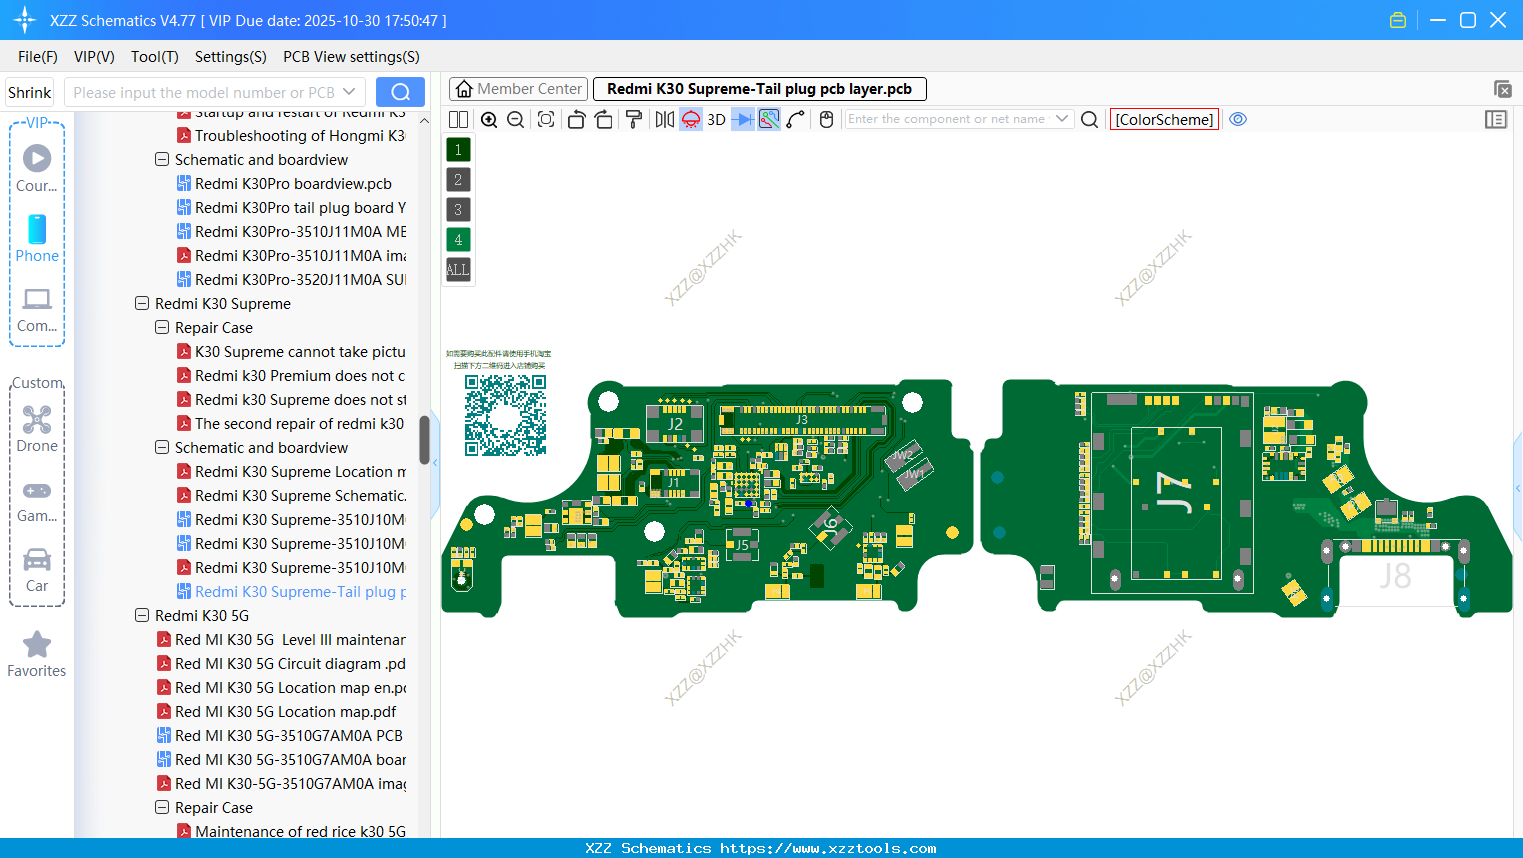The width and height of the screenshot is (1523, 858).
Task: Collapse the bottom Repair Case node
Action: tap(162, 807)
